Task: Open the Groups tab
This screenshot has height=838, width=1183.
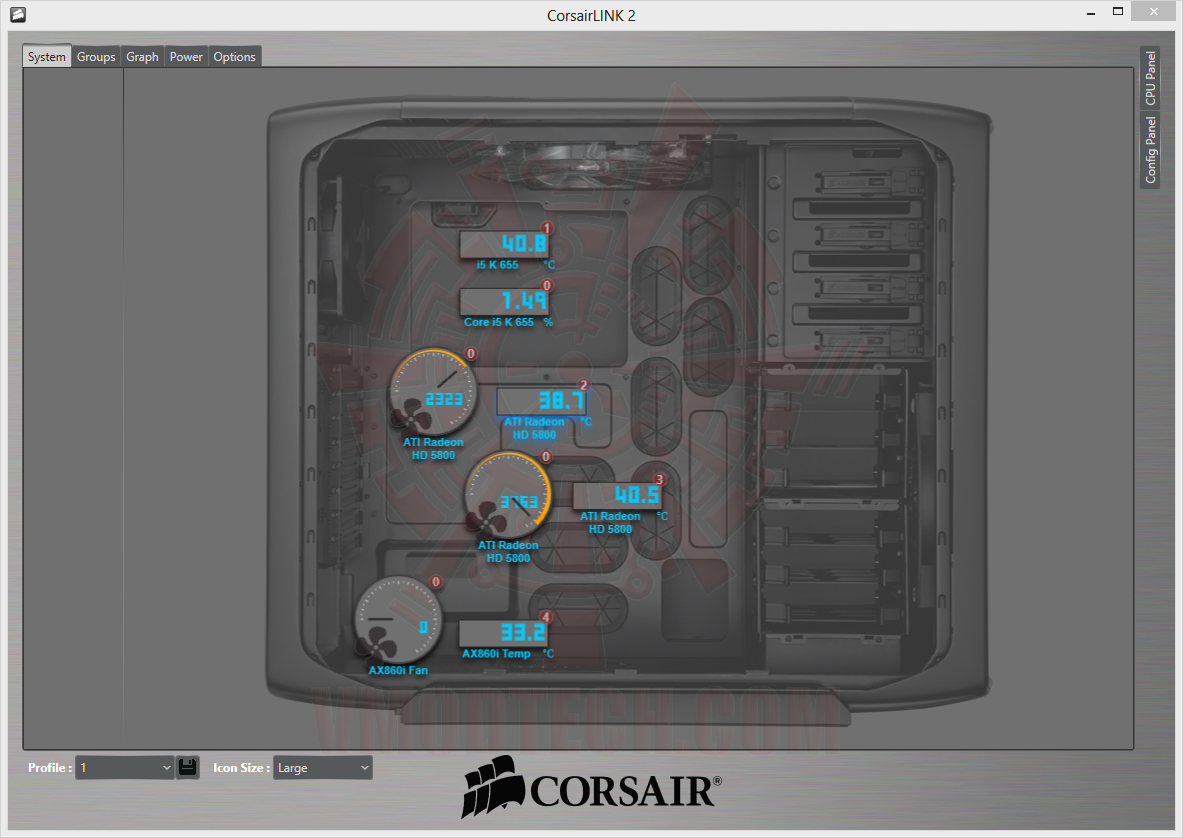Action: pyautogui.click(x=96, y=57)
